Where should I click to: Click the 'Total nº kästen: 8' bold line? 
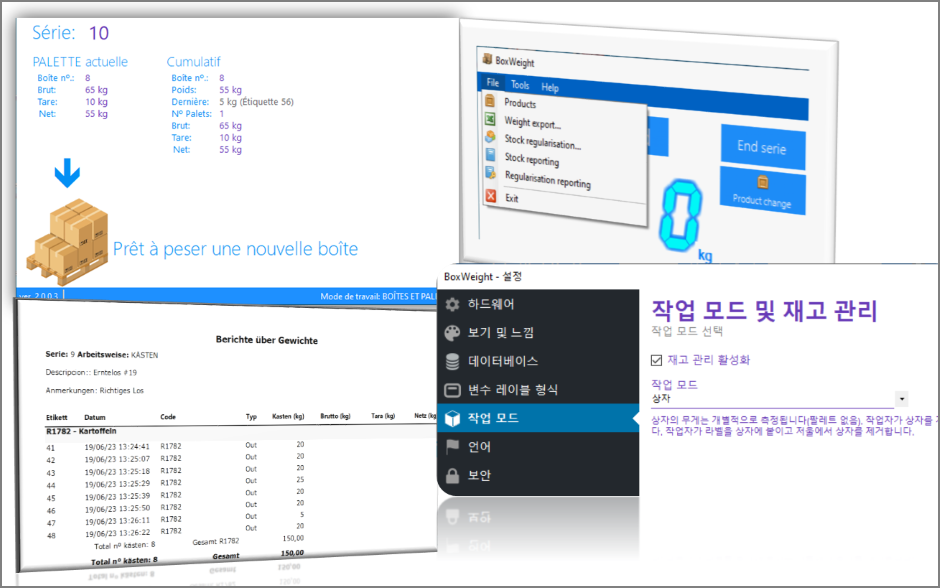pyautogui.click(x=124, y=561)
